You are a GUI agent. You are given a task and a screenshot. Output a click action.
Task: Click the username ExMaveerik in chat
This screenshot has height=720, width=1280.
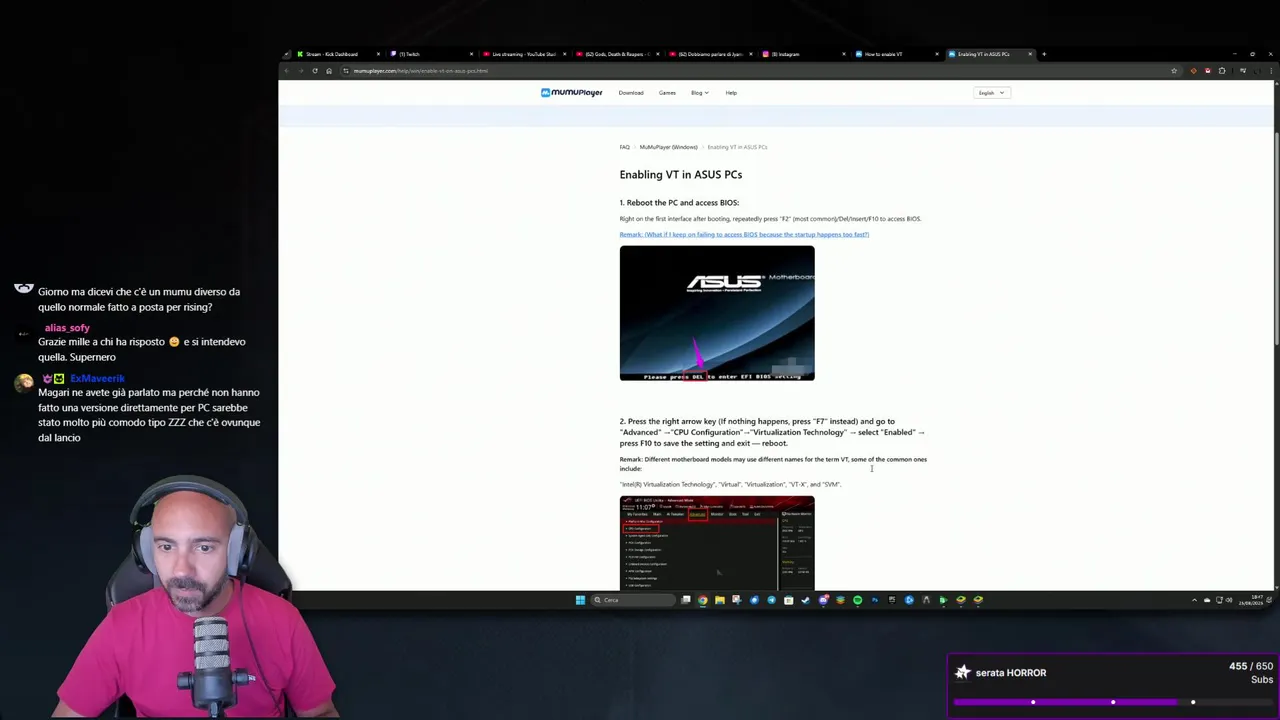[x=97, y=379]
